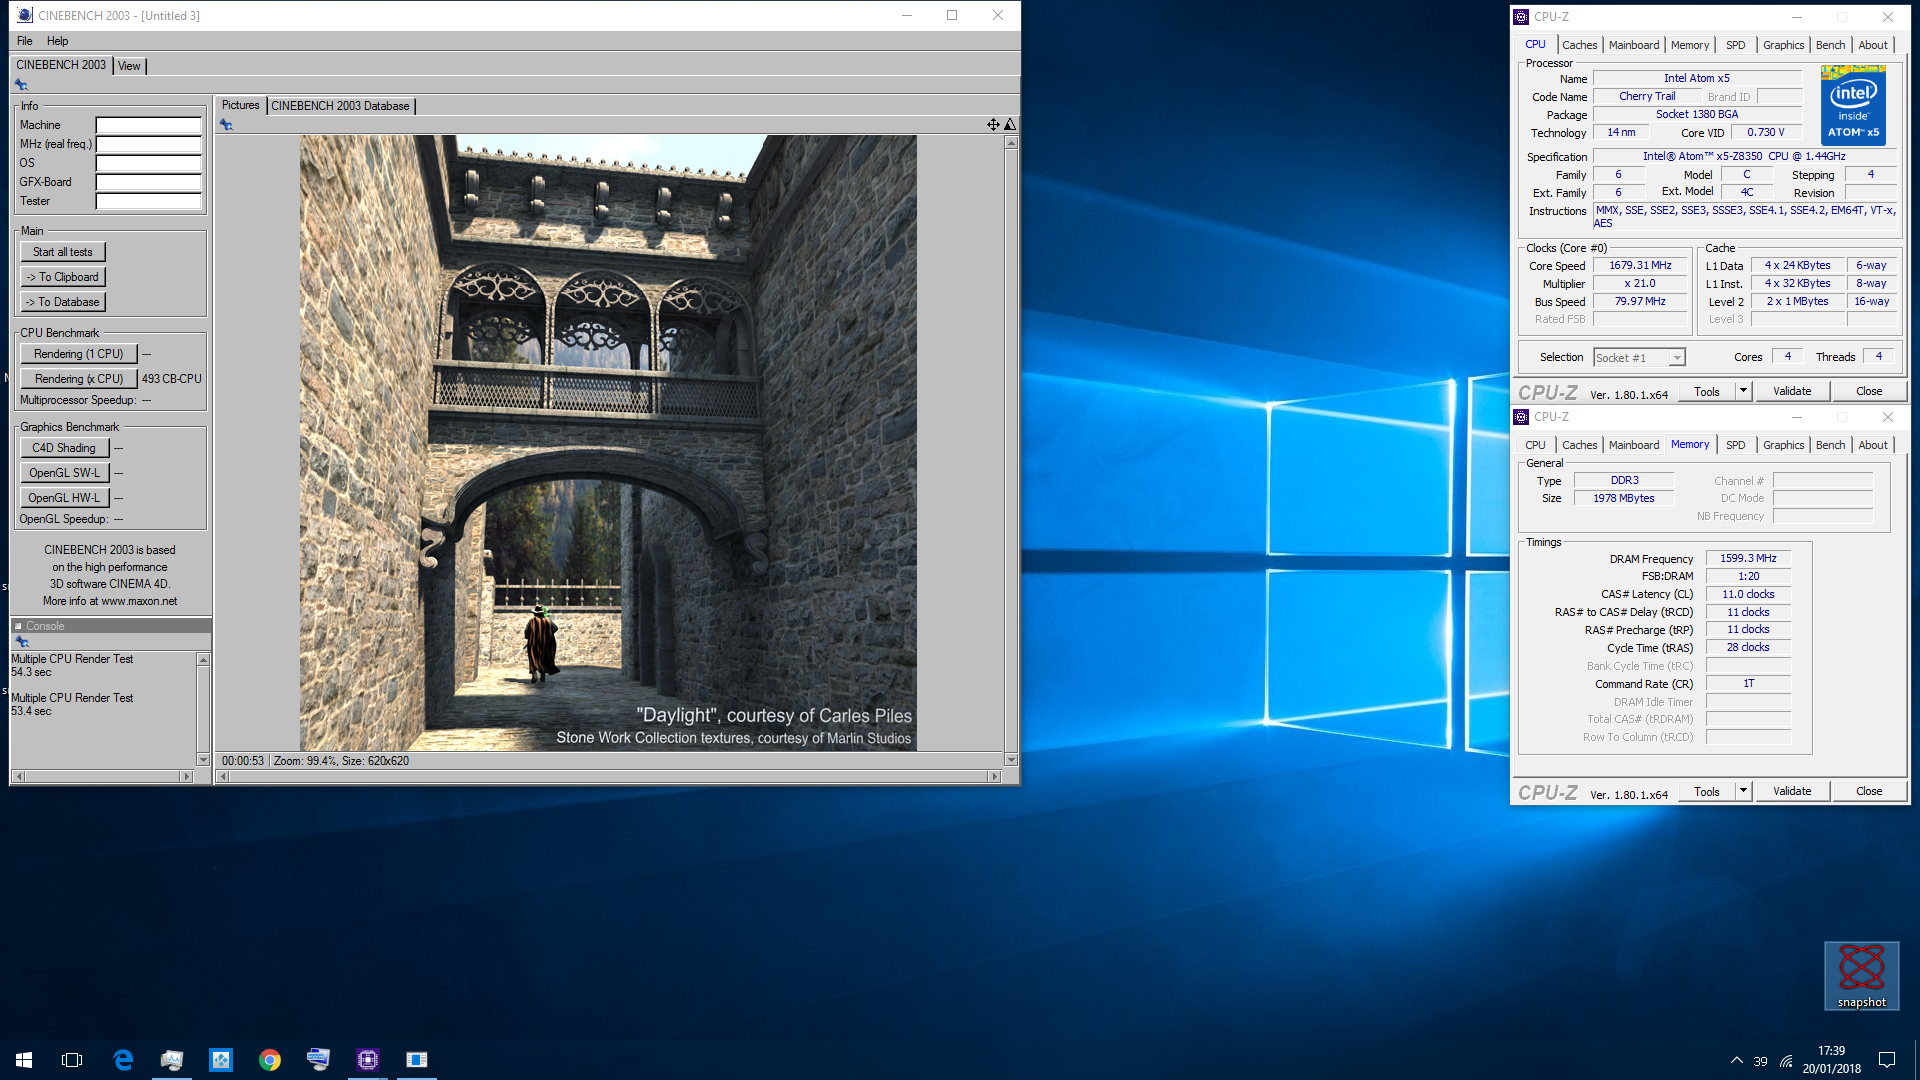Run the OpenGL SW-L test
This screenshot has height=1080, width=1920.
tap(64, 473)
